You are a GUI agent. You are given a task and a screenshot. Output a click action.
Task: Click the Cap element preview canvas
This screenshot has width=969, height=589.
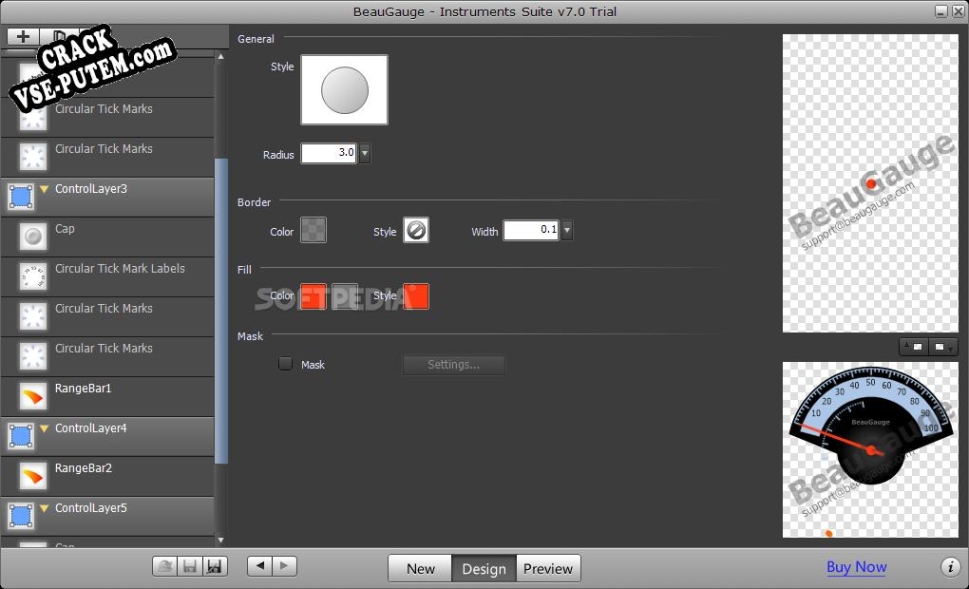pos(870,183)
